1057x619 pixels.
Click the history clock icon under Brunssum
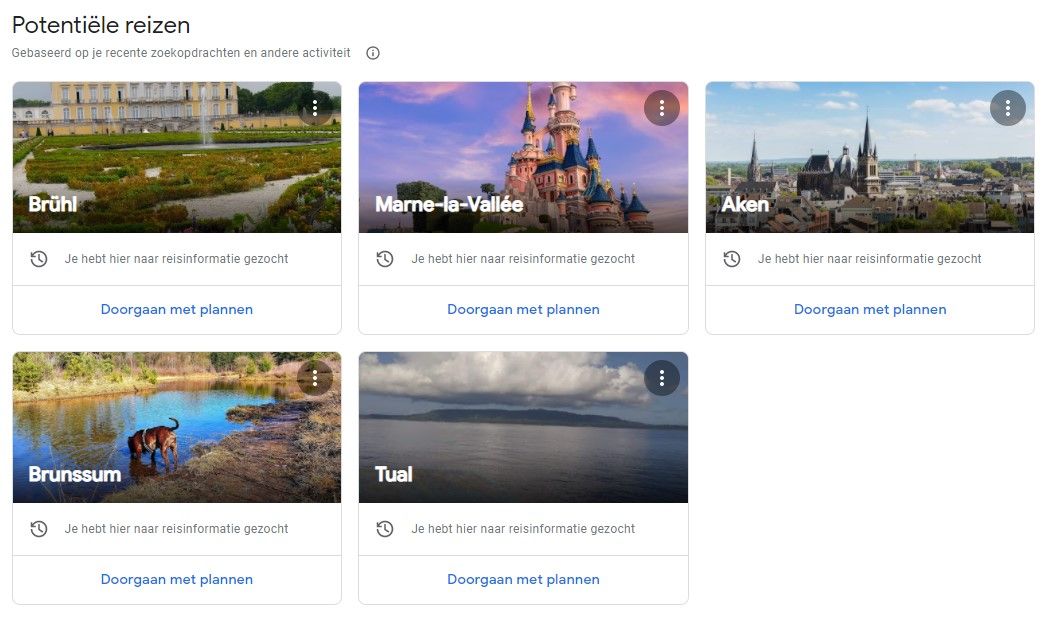[x=39, y=529]
